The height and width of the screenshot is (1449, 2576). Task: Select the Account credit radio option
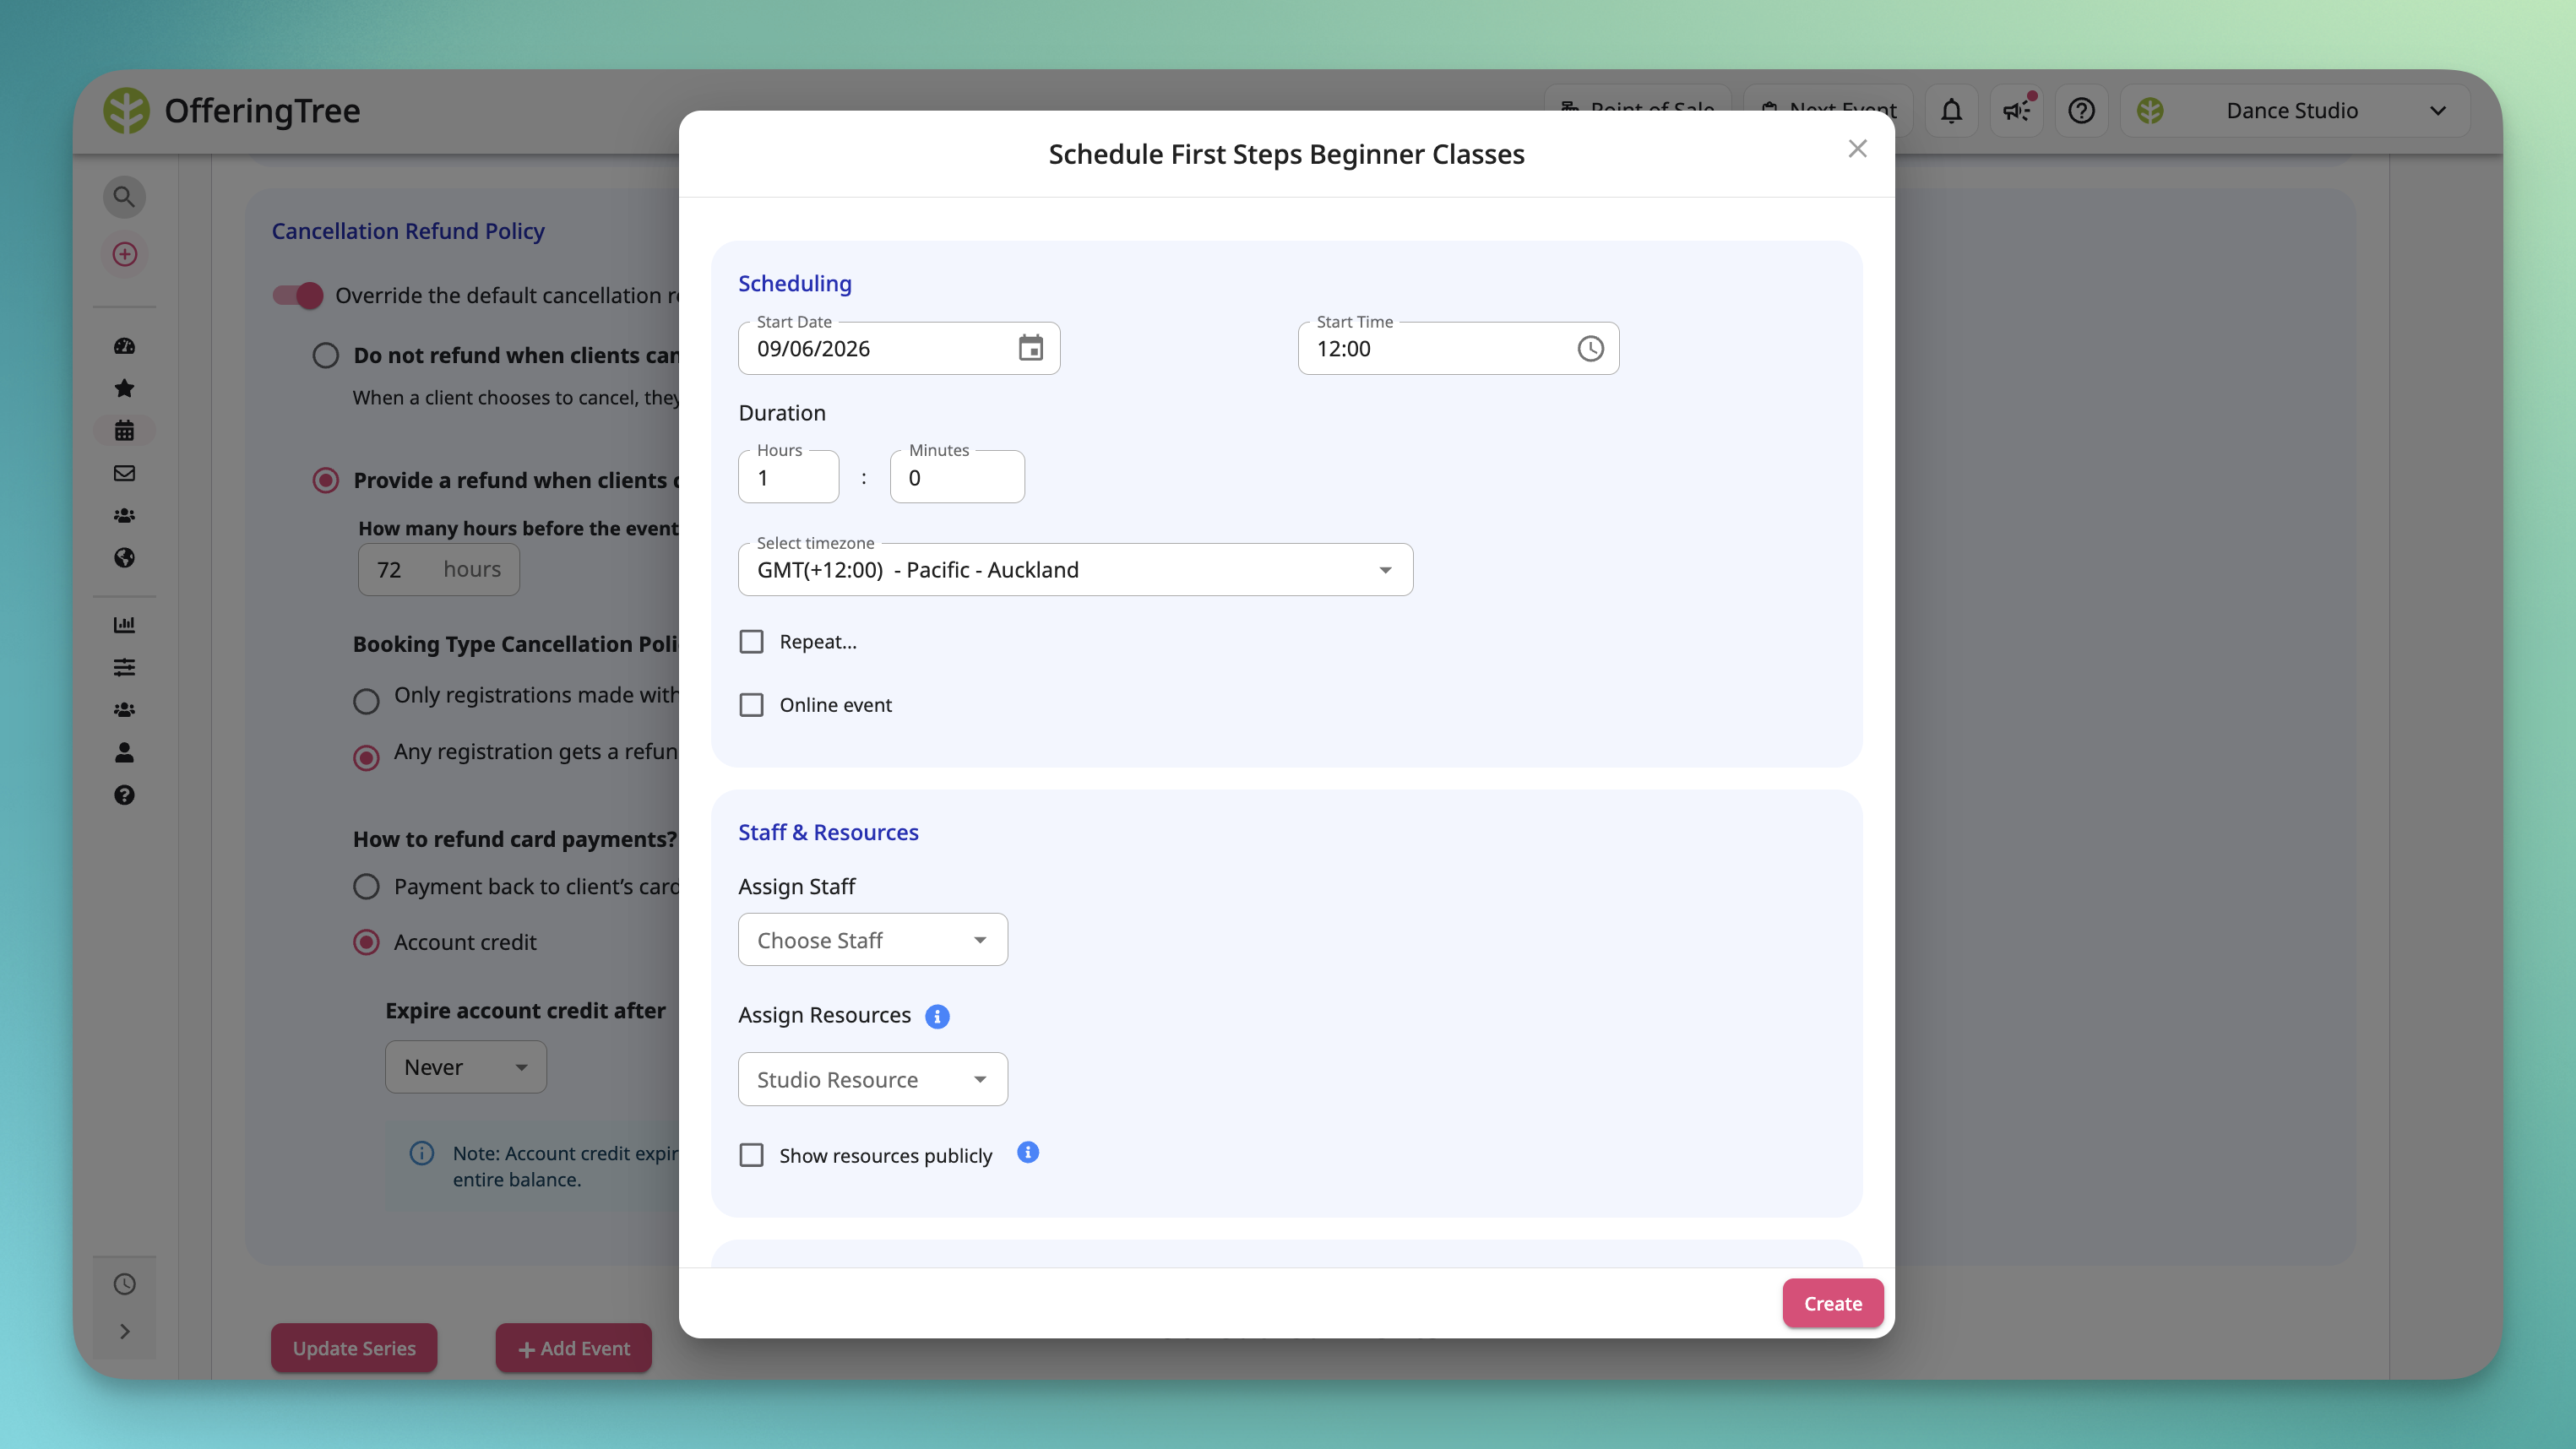coord(366,942)
